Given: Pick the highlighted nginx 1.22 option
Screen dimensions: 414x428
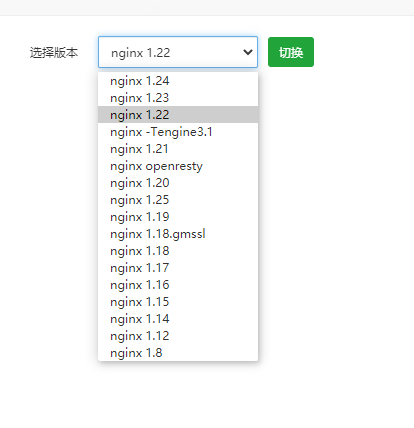Looking at the screenshot, I should [178, 115].
